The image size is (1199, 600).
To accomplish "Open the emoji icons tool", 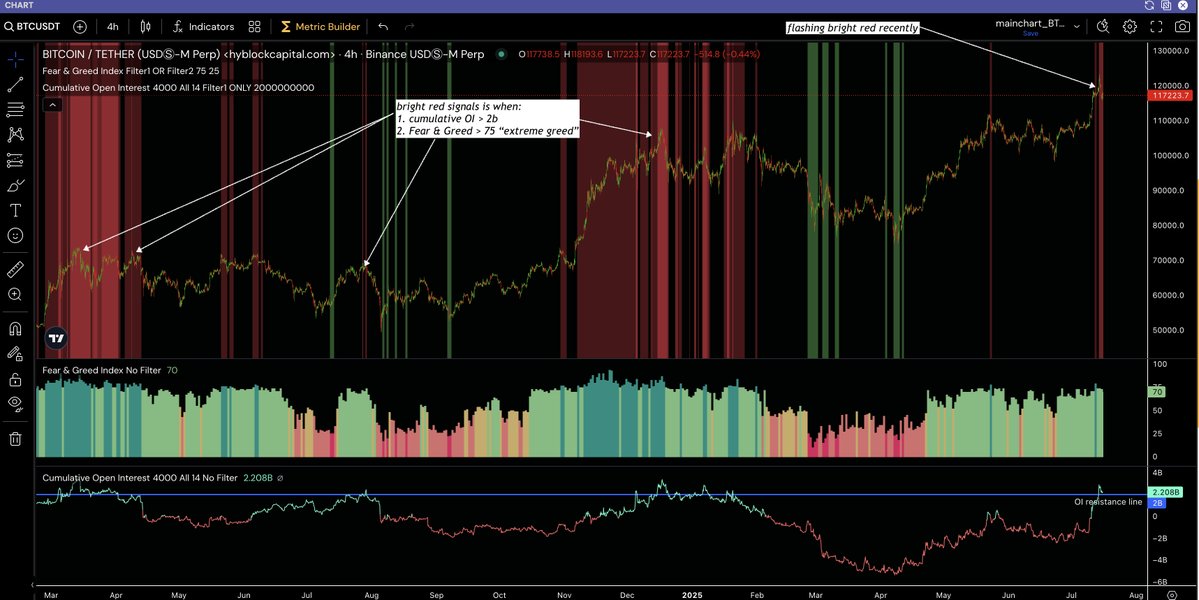I will pyautogui.click(x=15, y=235).
